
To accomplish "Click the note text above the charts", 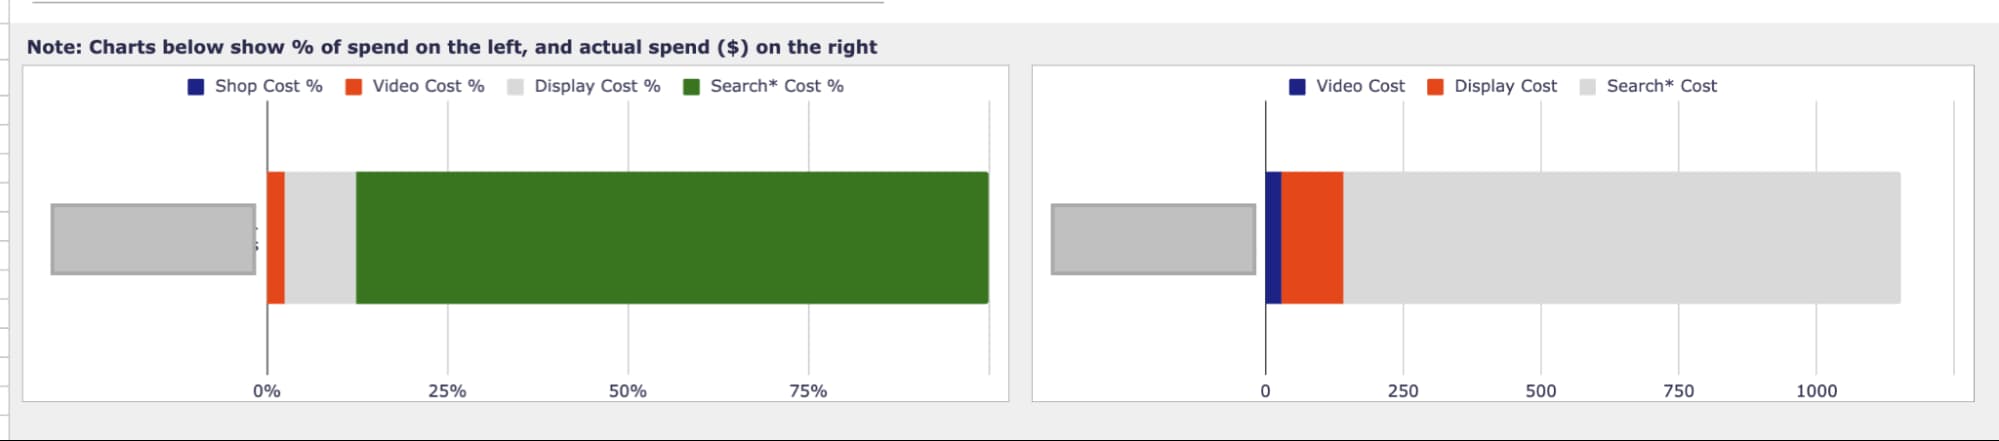I will (452, 47).
